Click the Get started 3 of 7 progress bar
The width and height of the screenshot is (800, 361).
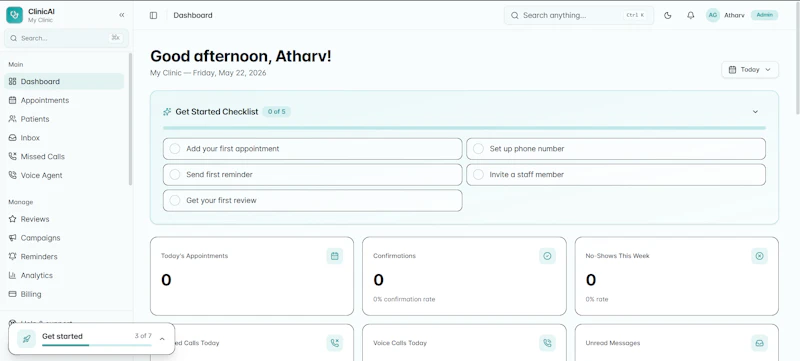click(97, 345)
